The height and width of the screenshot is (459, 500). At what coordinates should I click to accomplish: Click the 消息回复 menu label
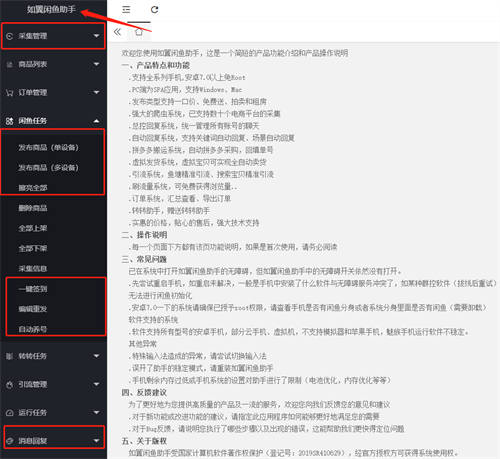coord(33,441)
